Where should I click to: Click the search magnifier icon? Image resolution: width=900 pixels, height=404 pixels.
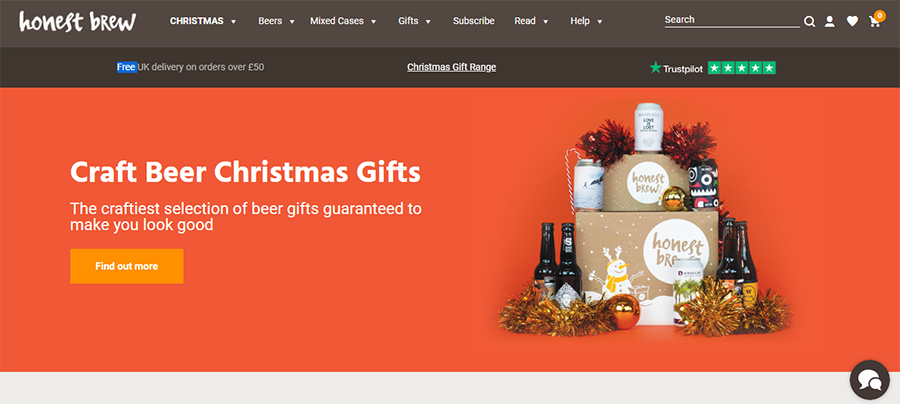coord(809,22)
